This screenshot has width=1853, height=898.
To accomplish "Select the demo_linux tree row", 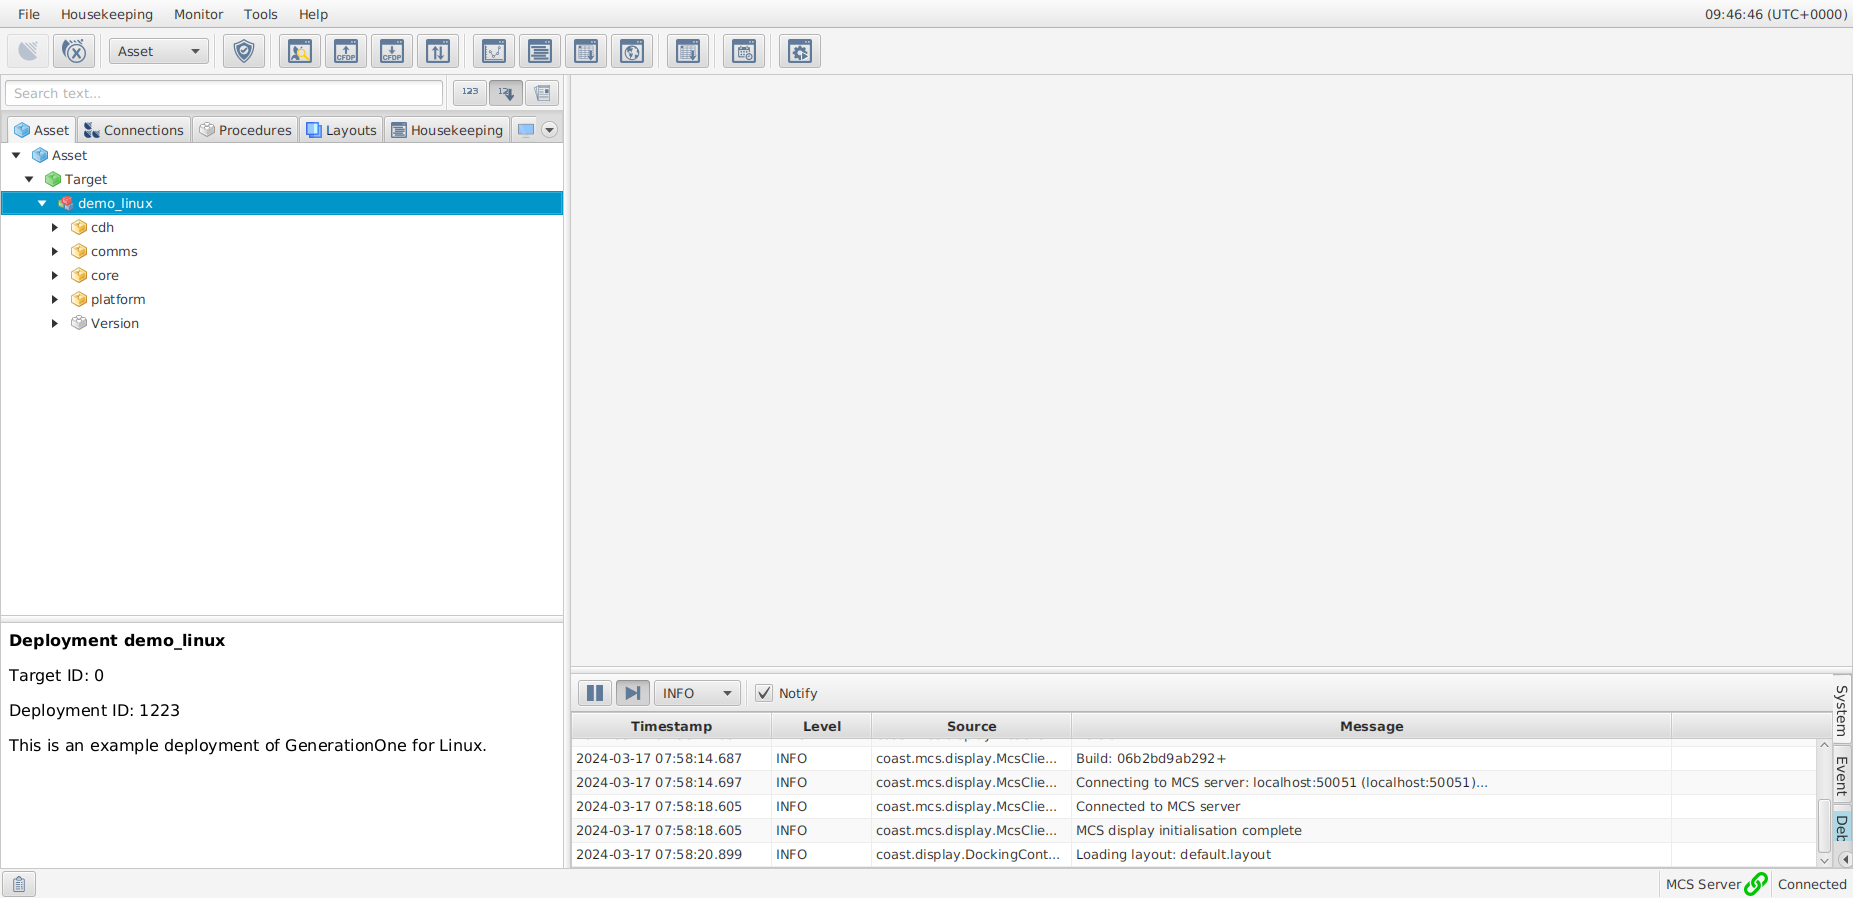I will tap(282, 203).
